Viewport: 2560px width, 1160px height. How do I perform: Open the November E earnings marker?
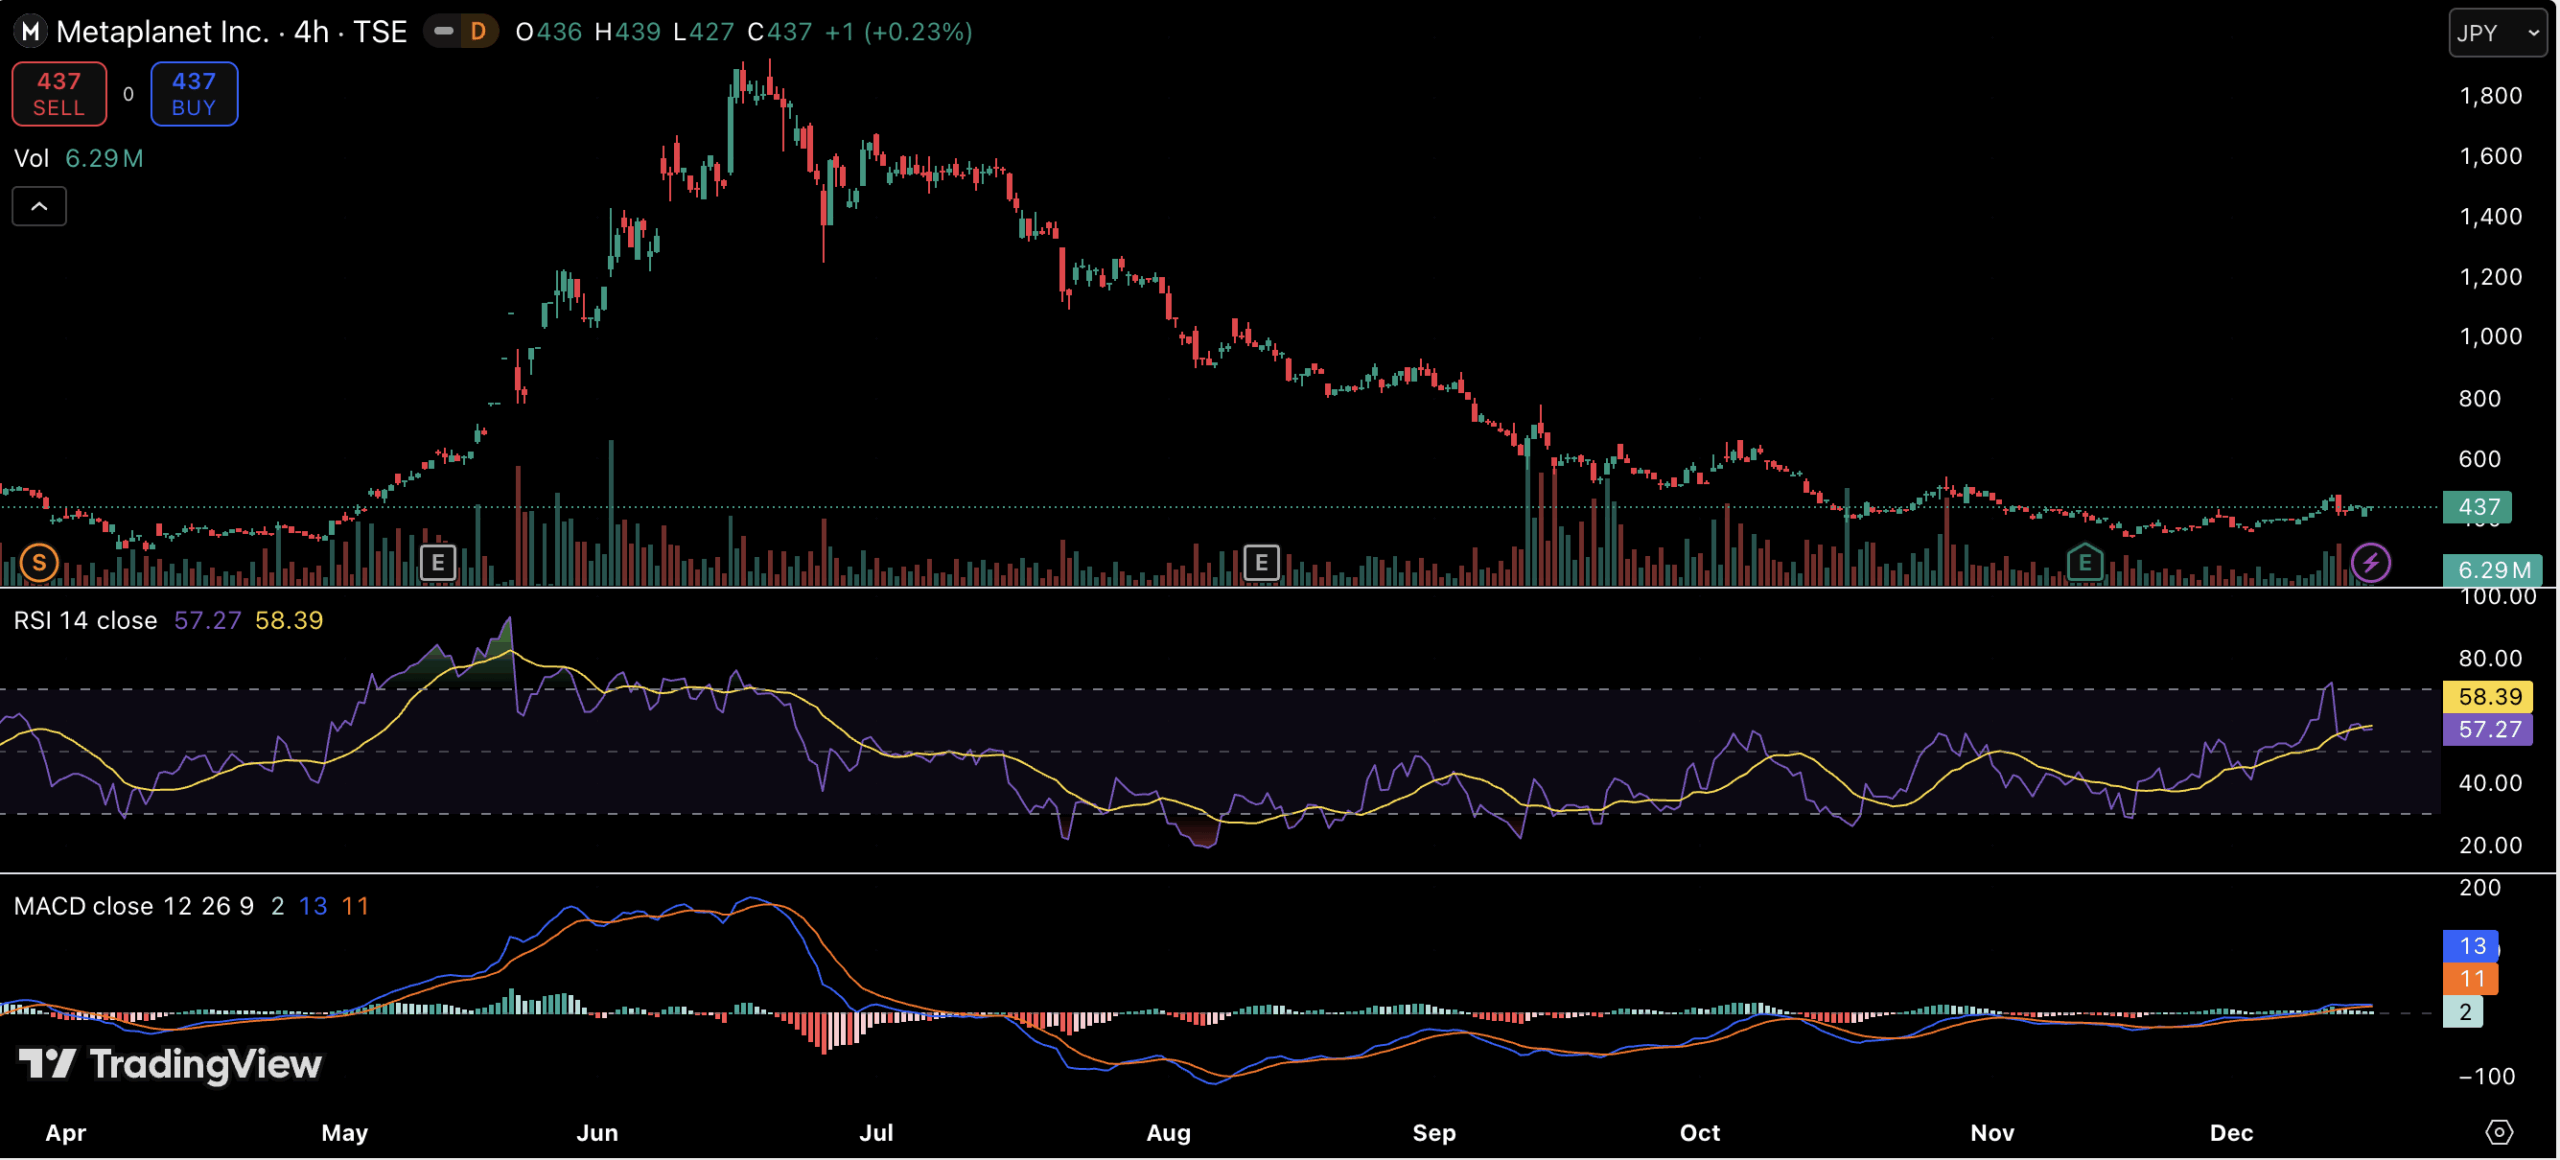pyautogui.click(x=2087, y=562)
